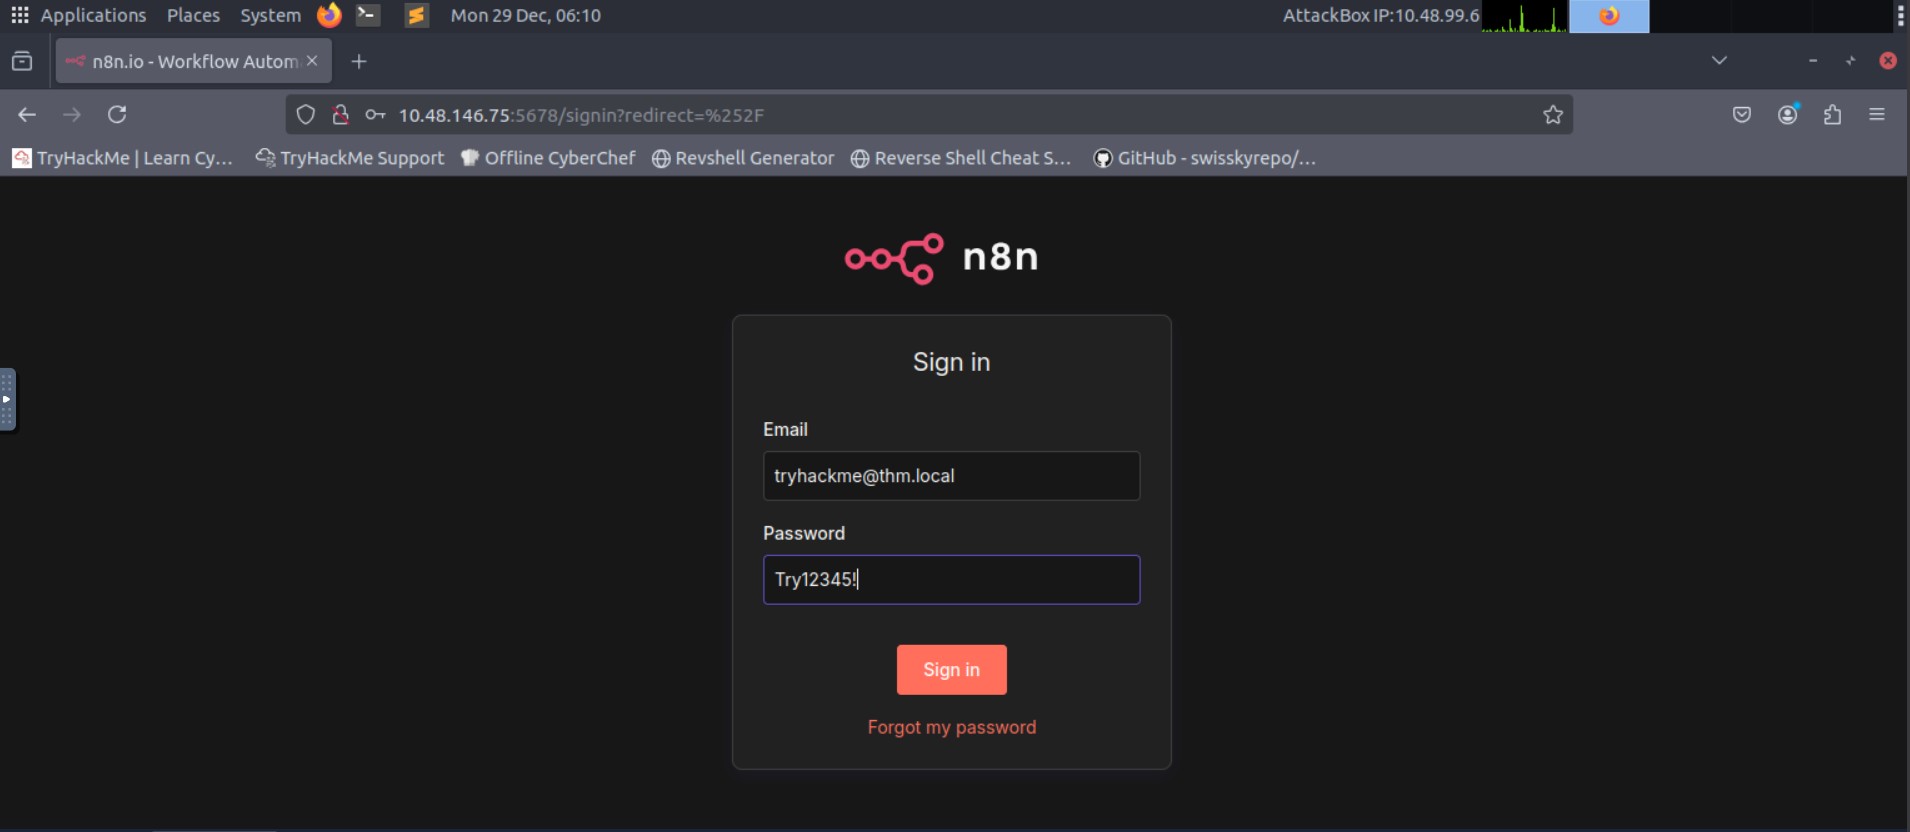This screenshot has width=1910, height=832.
Task: Expand the side panel handle on the left edge
Action: pyautogui.click(x=7, y=399)
